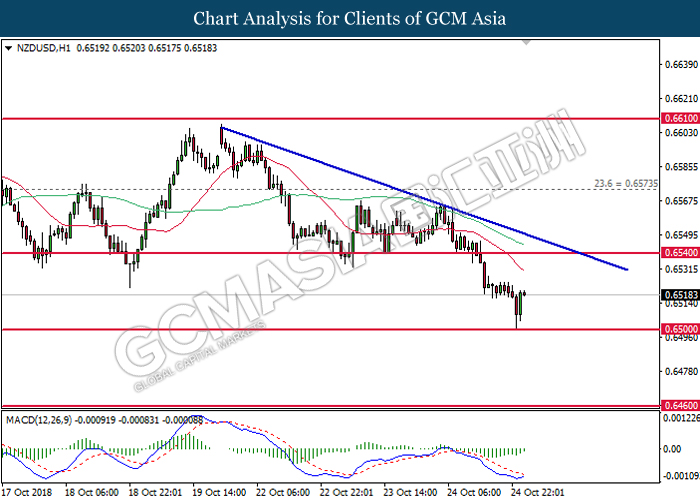Select the current price tag 0.65183
This screenshot has height=500, width=700.
pyautogui.click(x=680, y=295)
